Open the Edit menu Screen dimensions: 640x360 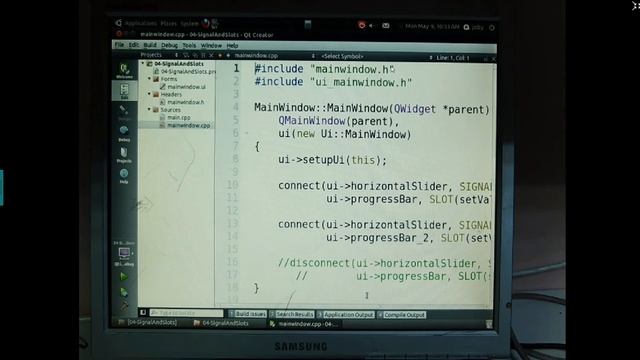point(134,44)
